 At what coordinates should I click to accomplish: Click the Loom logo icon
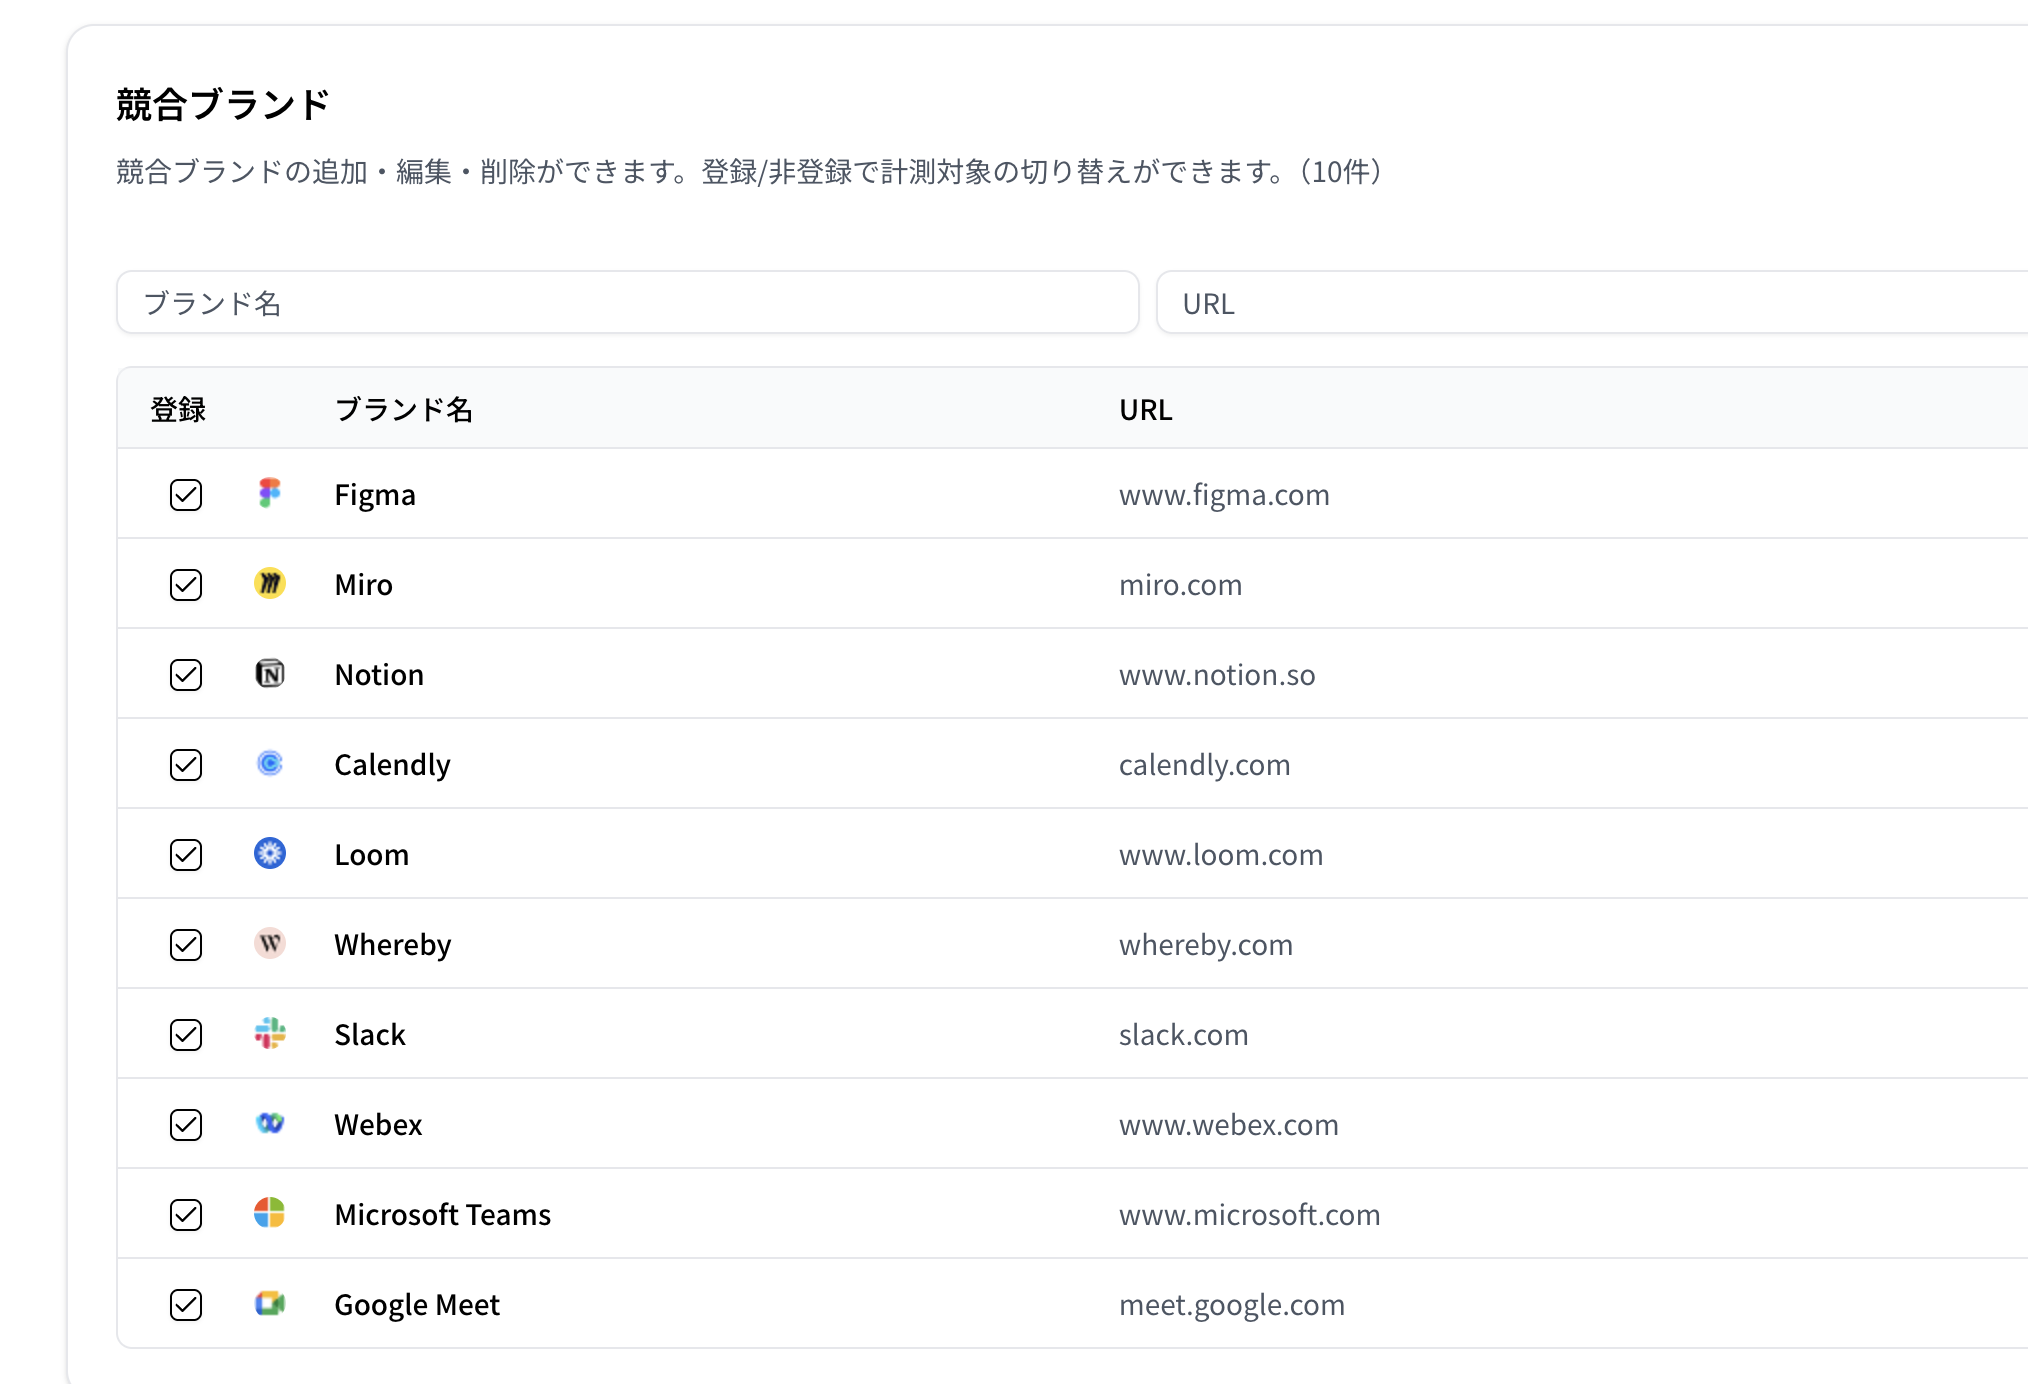pos(269,853)
